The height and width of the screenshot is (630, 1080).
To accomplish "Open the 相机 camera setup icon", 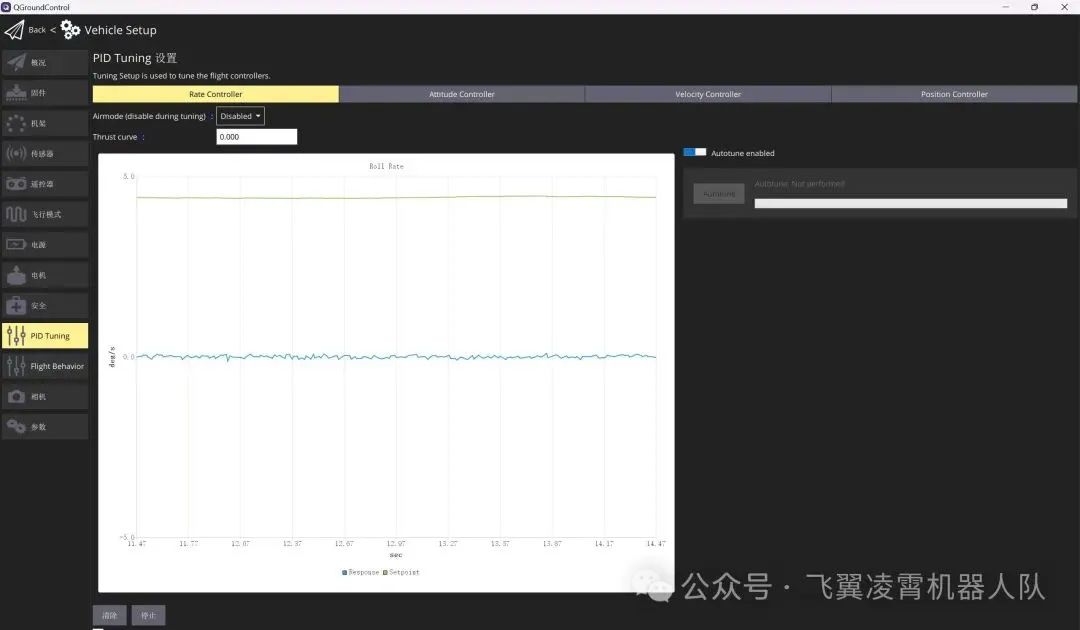I will pyautogui.click(x=16, y=397).
